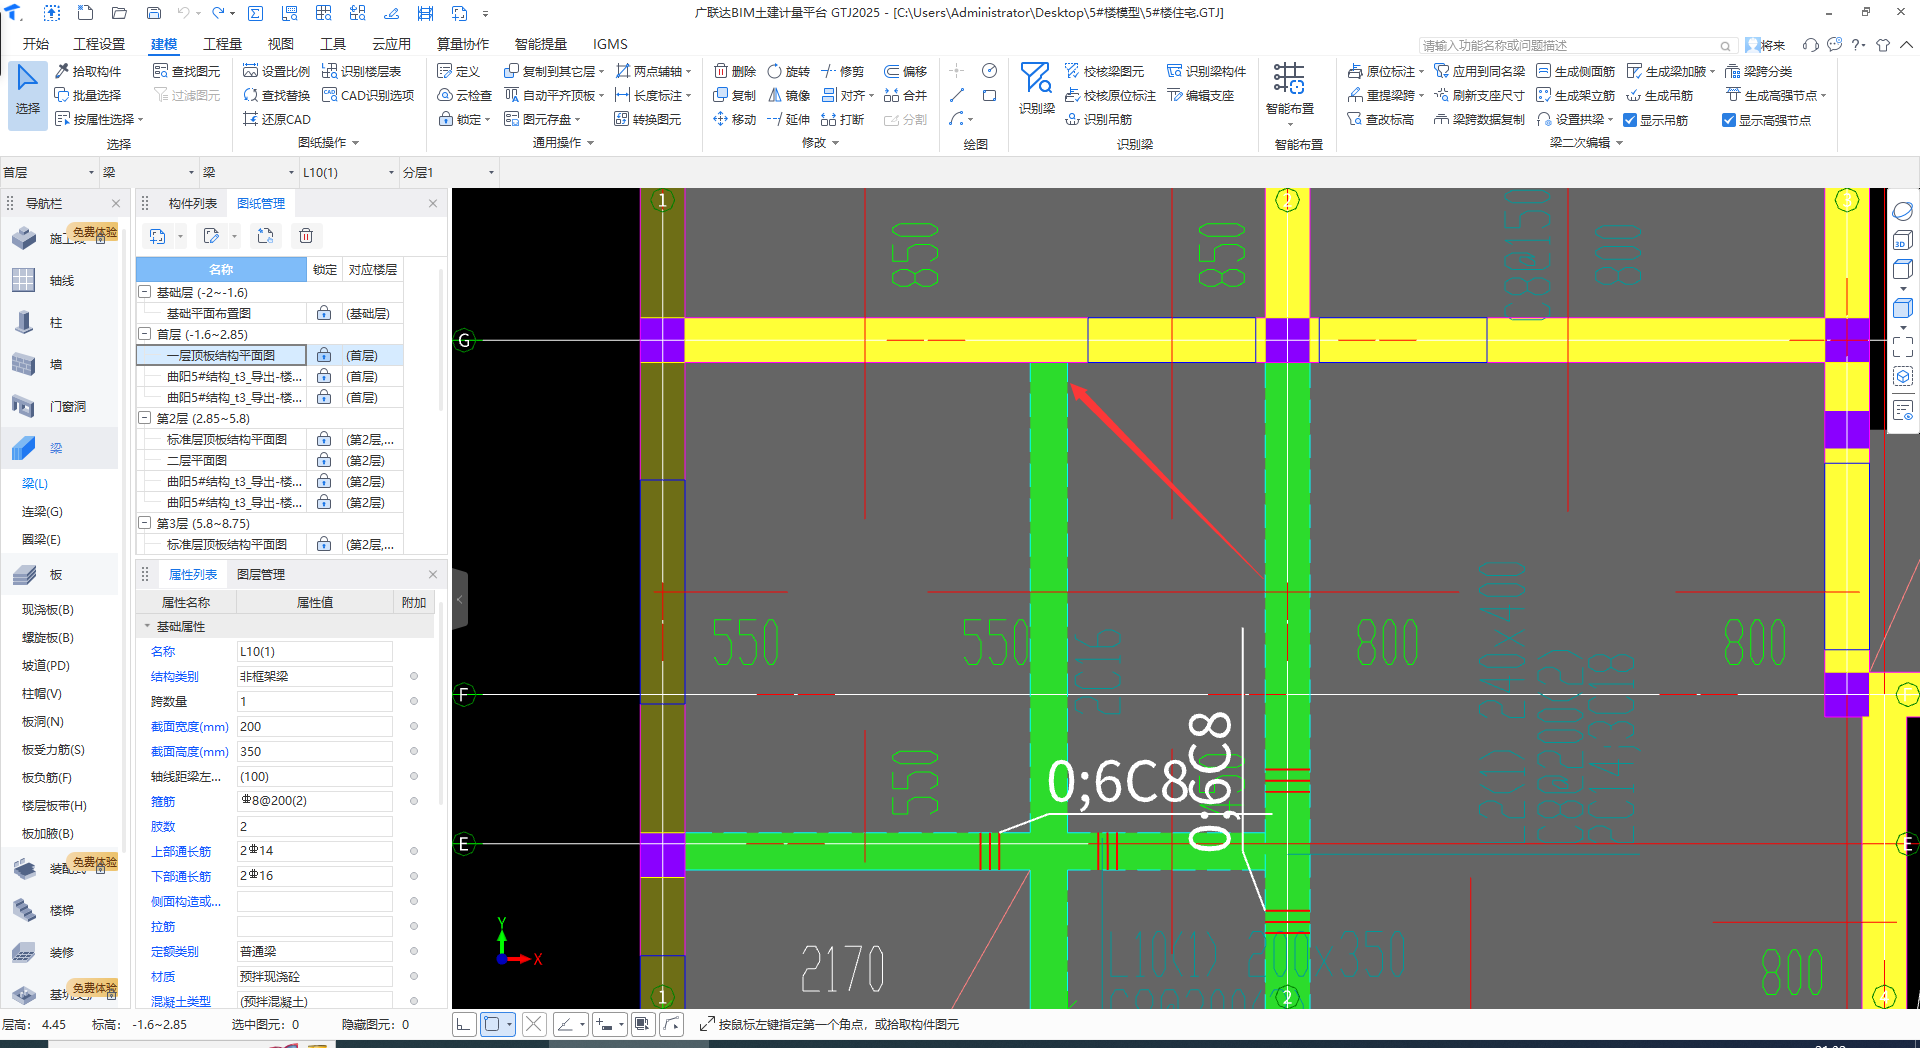Open 设置比例 scale setting
The height and width of the screenshot is (1048, 1920).
[x=277, y=71]
